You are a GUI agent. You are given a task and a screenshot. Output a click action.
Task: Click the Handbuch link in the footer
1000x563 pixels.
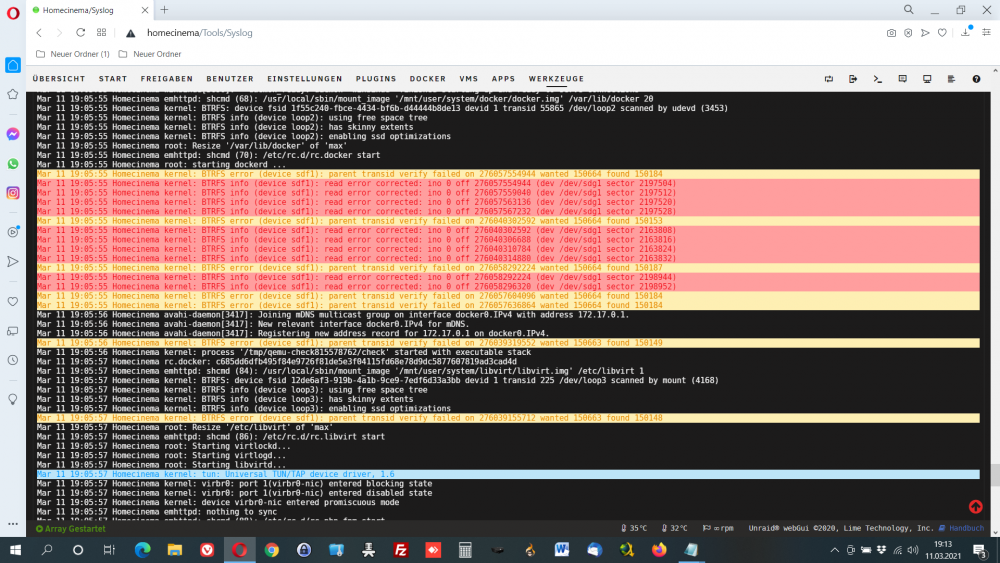pos(962,528)
